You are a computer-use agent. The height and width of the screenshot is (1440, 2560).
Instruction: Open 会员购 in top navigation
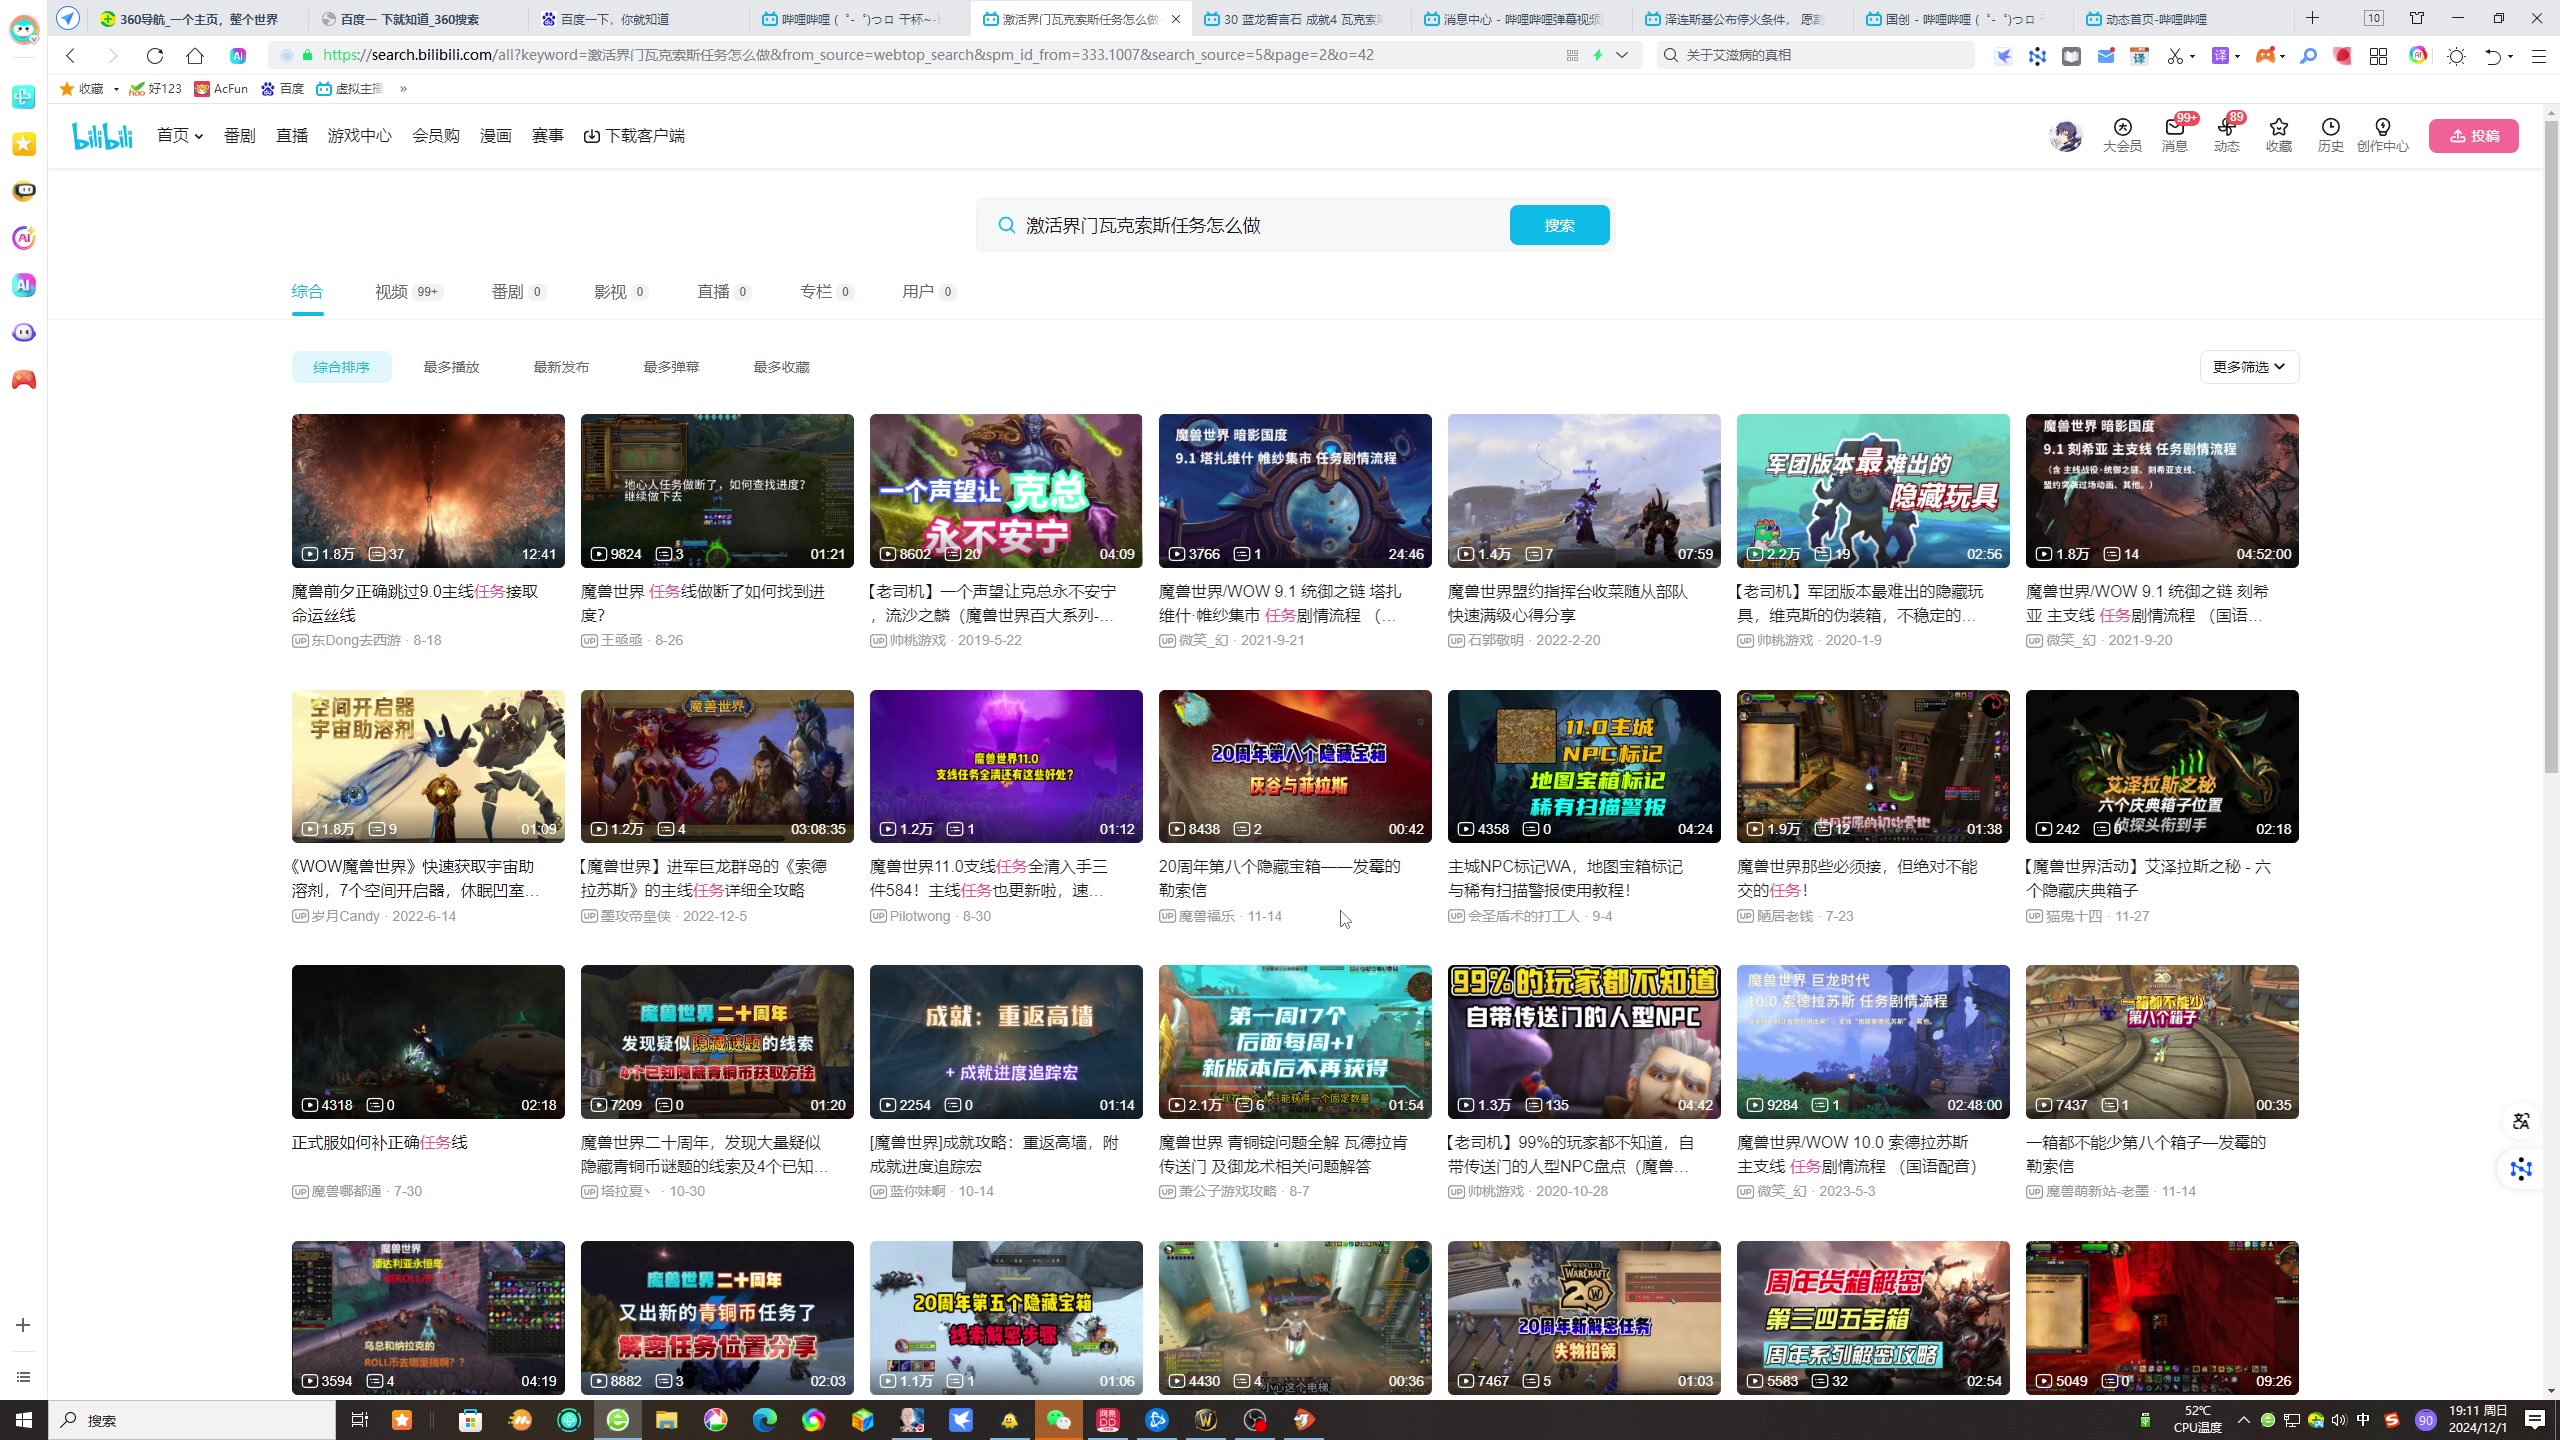click(x=436, y=135)
